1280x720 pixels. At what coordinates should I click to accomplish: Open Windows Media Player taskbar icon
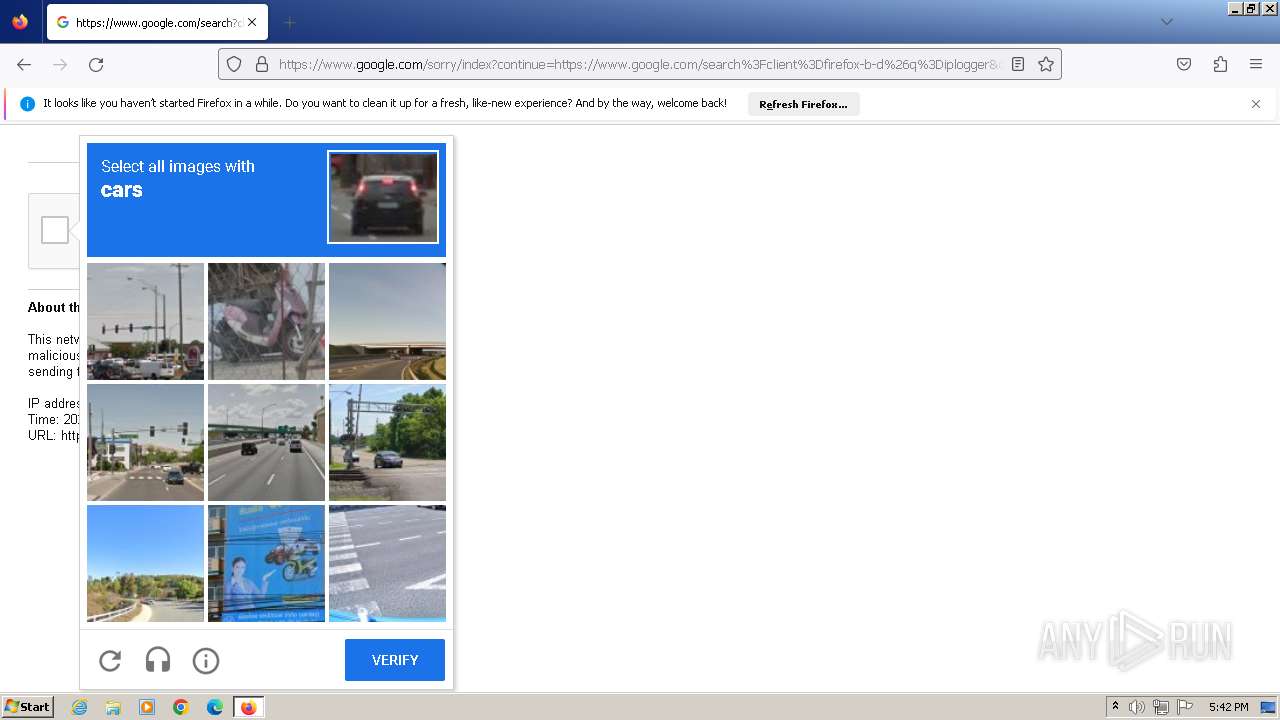[147, 707]
